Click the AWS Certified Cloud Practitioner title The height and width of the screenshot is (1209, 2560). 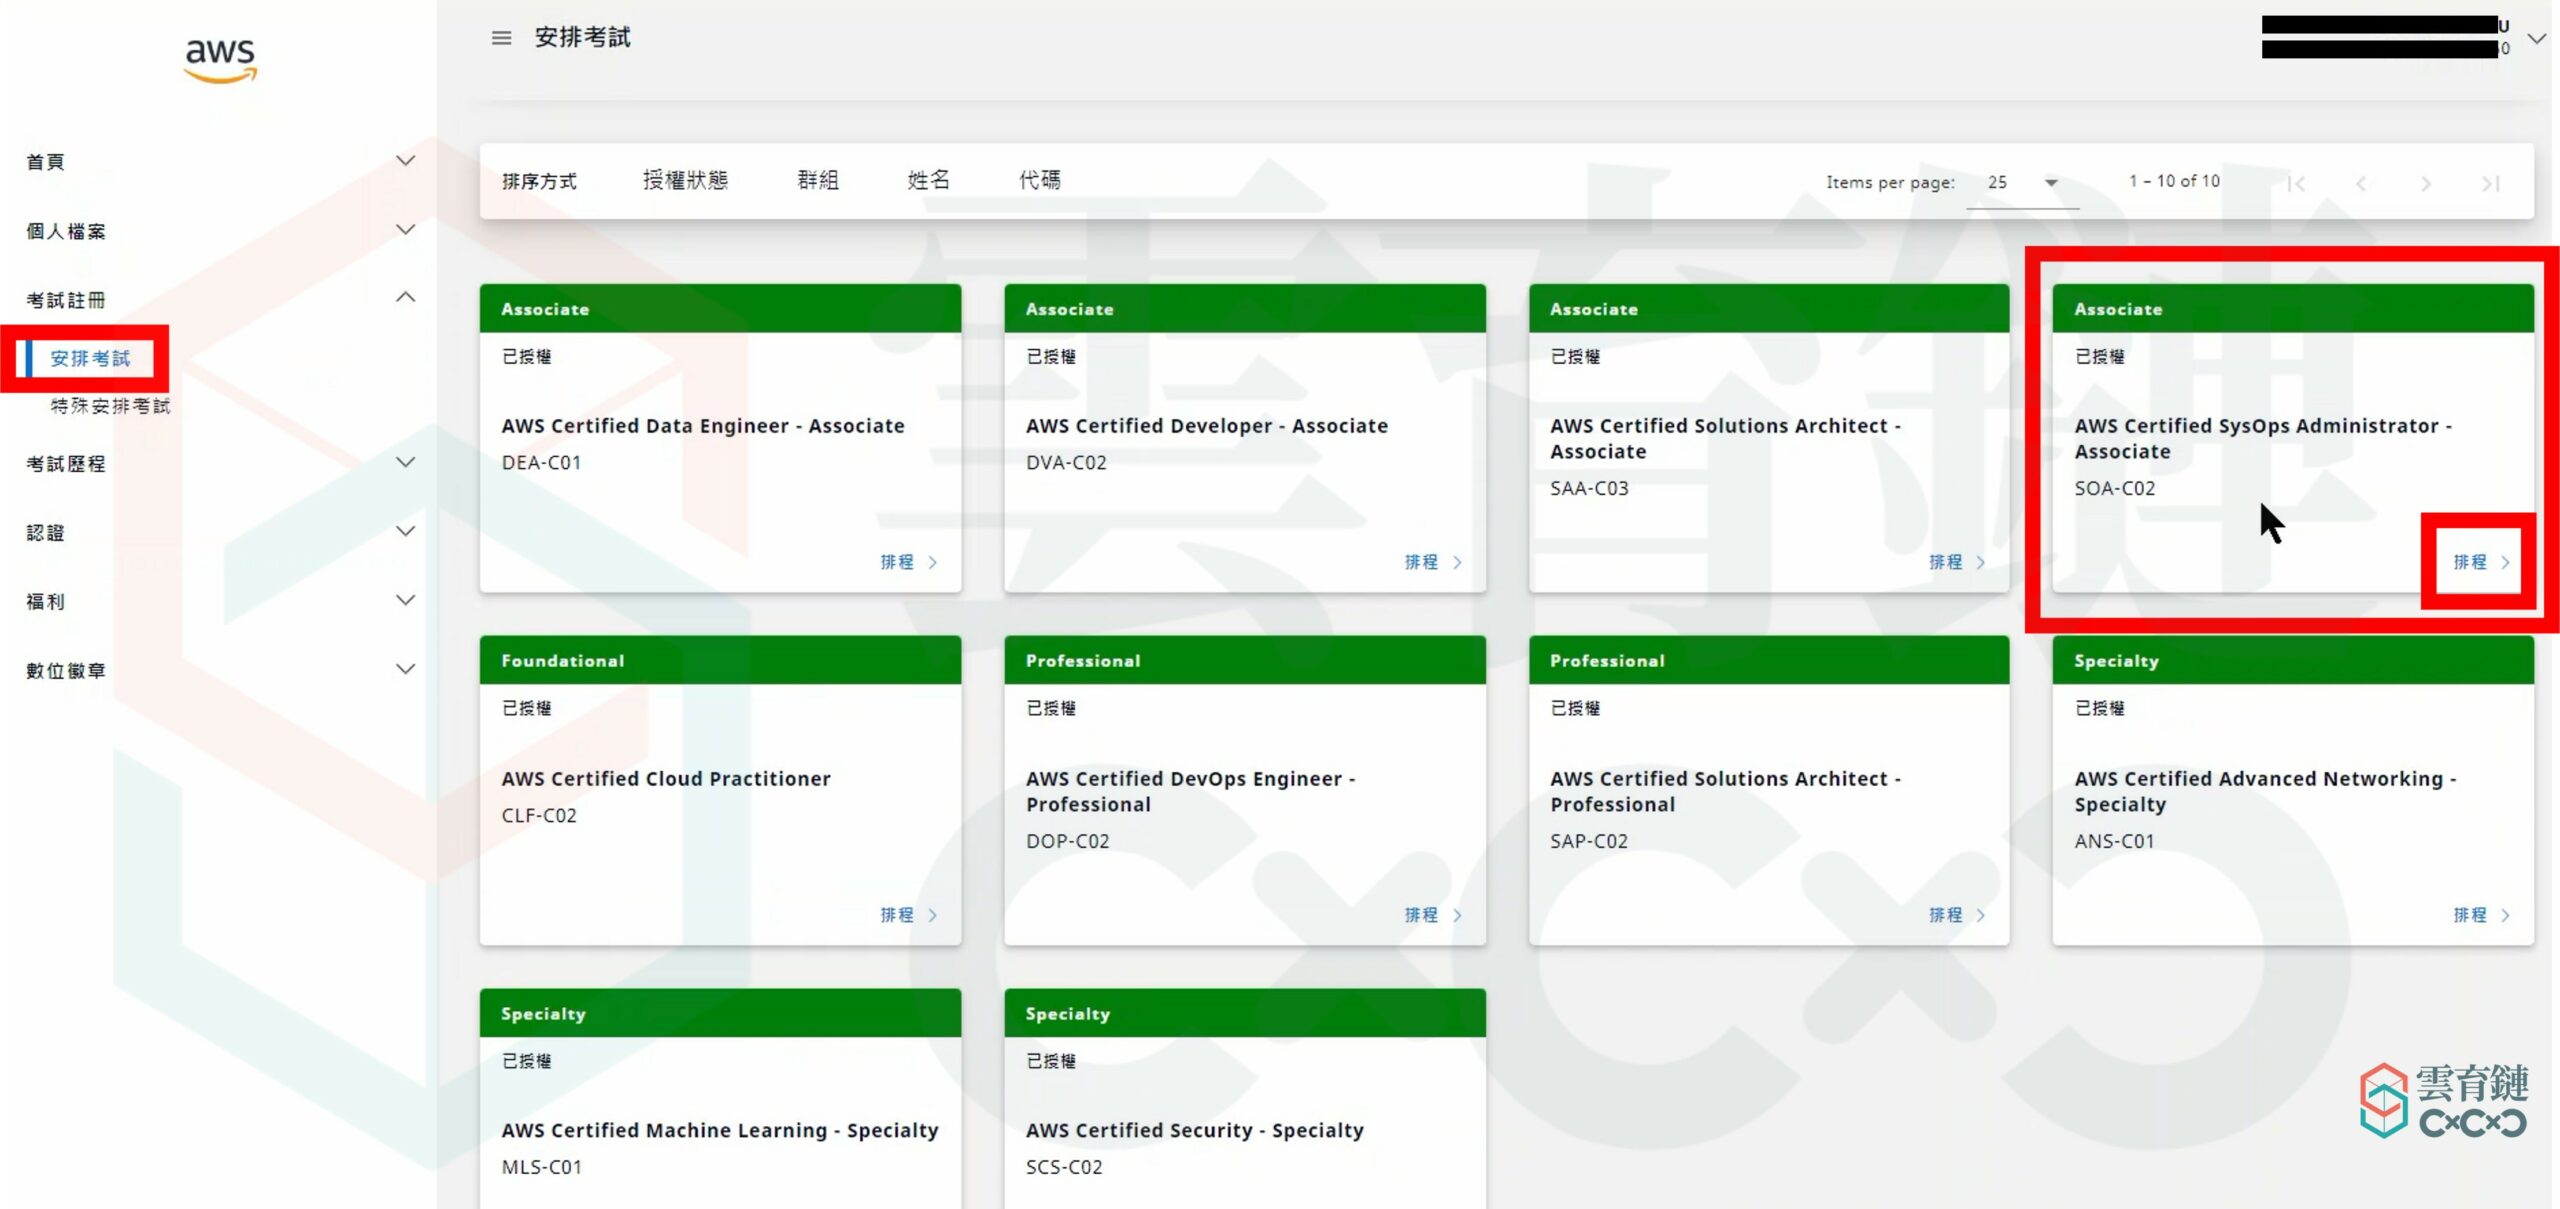[666, 779]
